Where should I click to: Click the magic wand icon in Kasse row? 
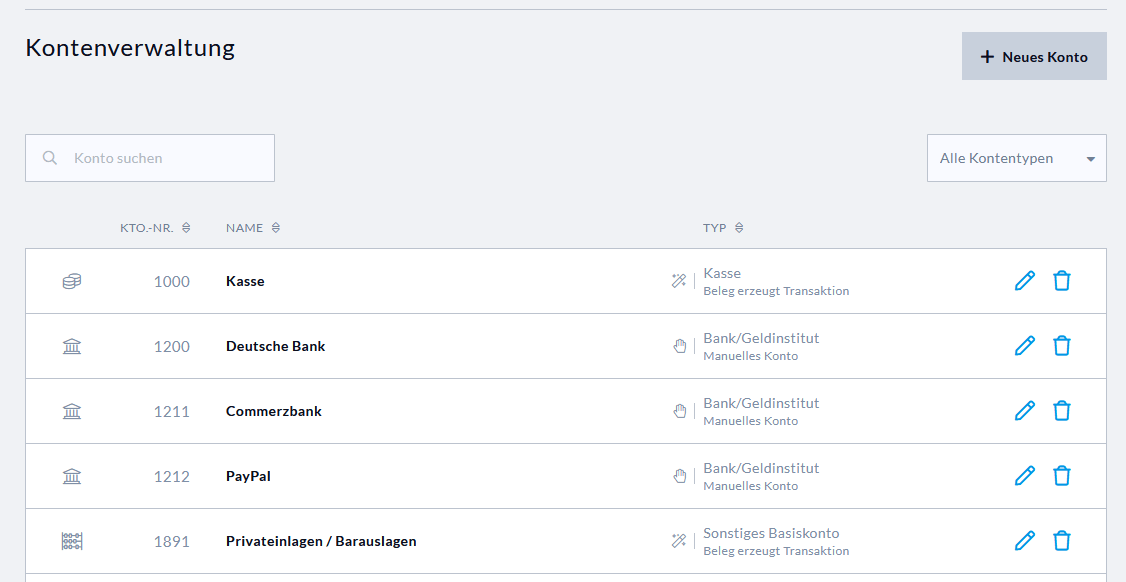[679, 281]
